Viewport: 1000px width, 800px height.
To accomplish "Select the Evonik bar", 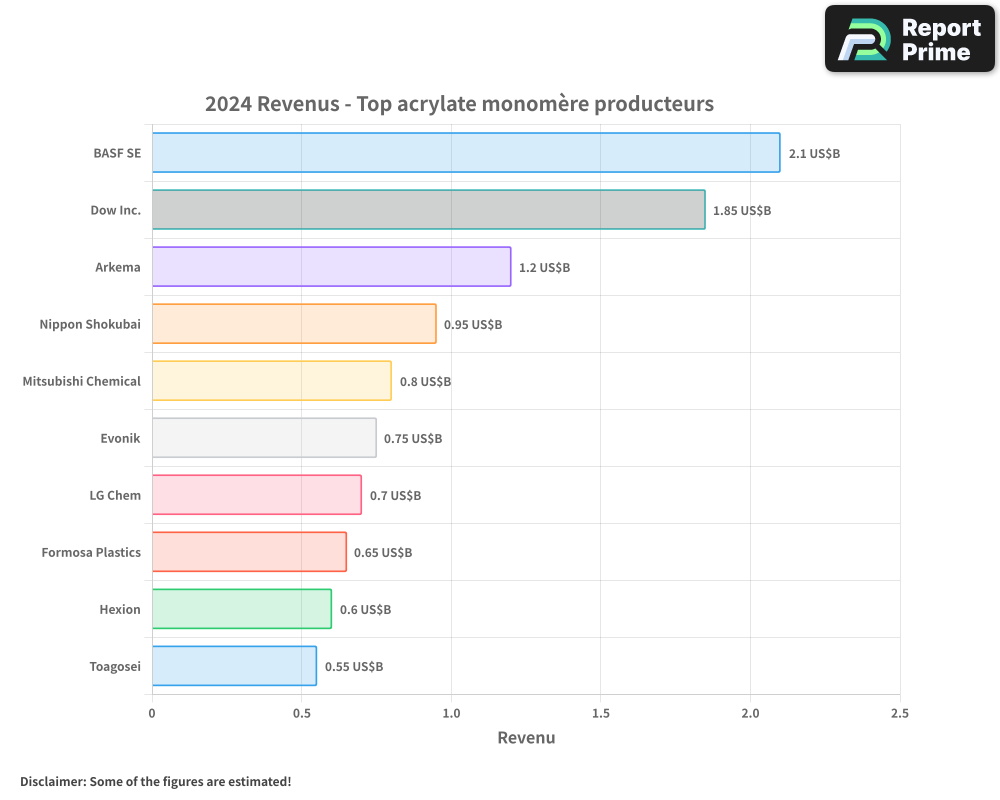I will coord(264,438).
